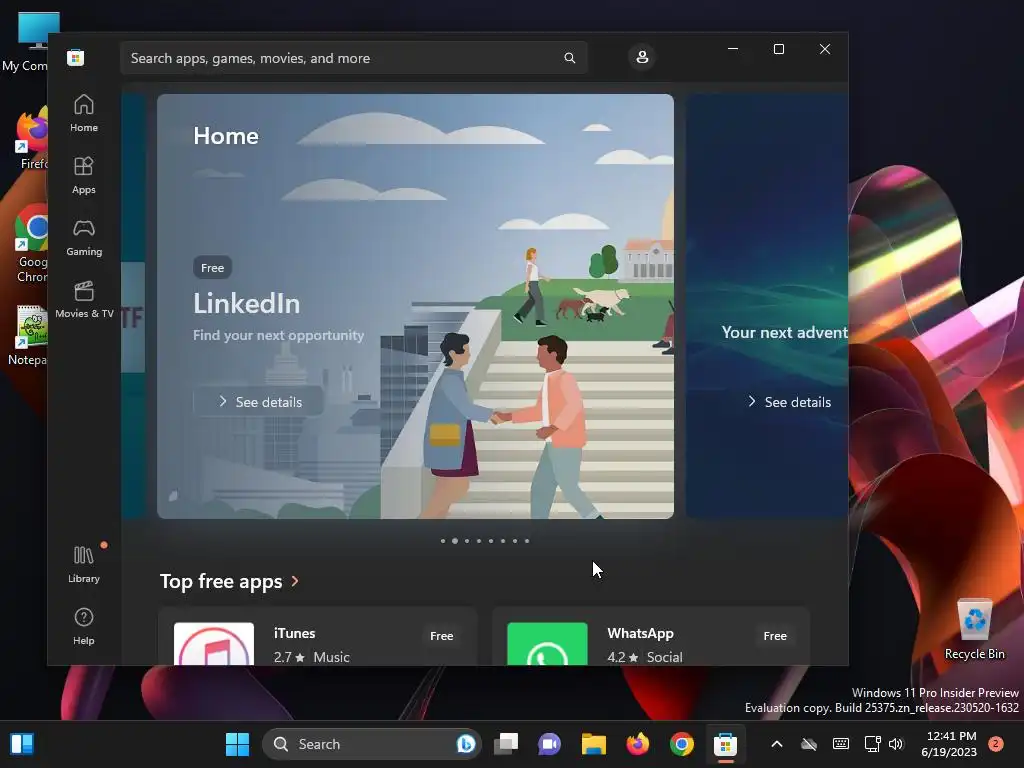Screen dimensions: 1024x768
Task: Open the Windows Start menu
Action: pos(237,744)
